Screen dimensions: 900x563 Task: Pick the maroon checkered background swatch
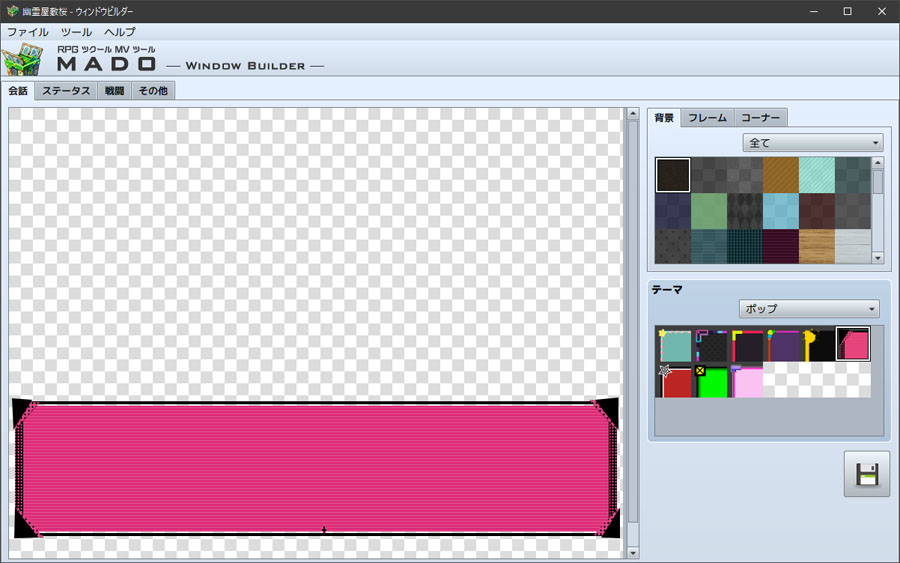(817, 211)
